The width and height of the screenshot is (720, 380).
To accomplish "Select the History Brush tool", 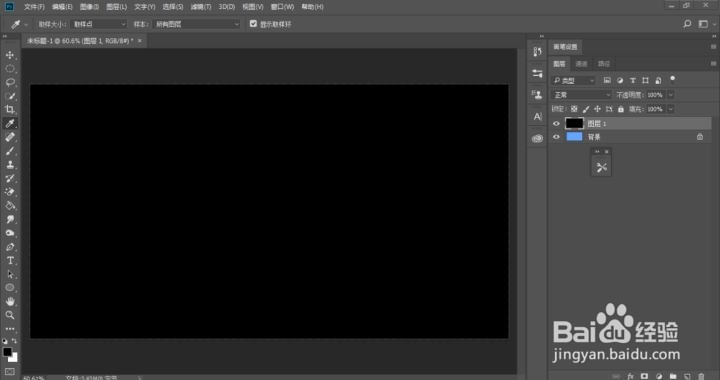I will (x=10, y=178).
